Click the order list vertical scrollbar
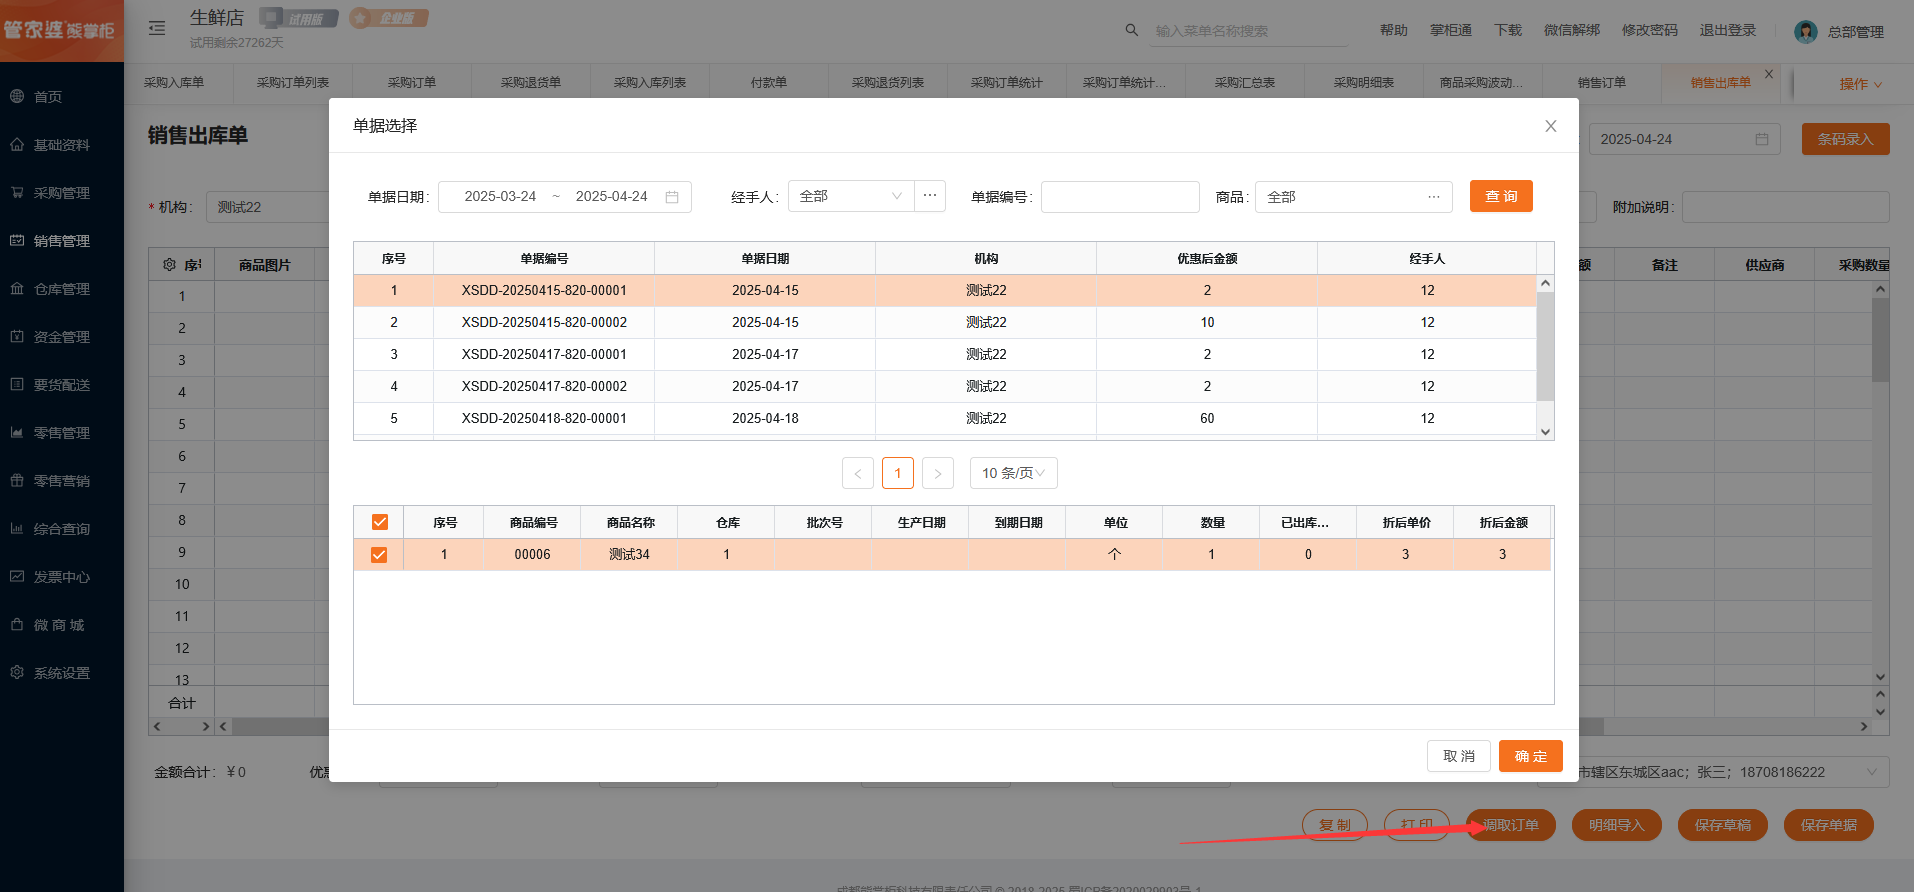The height and width of the screenshot is (892, 1914). (1545, 346)
